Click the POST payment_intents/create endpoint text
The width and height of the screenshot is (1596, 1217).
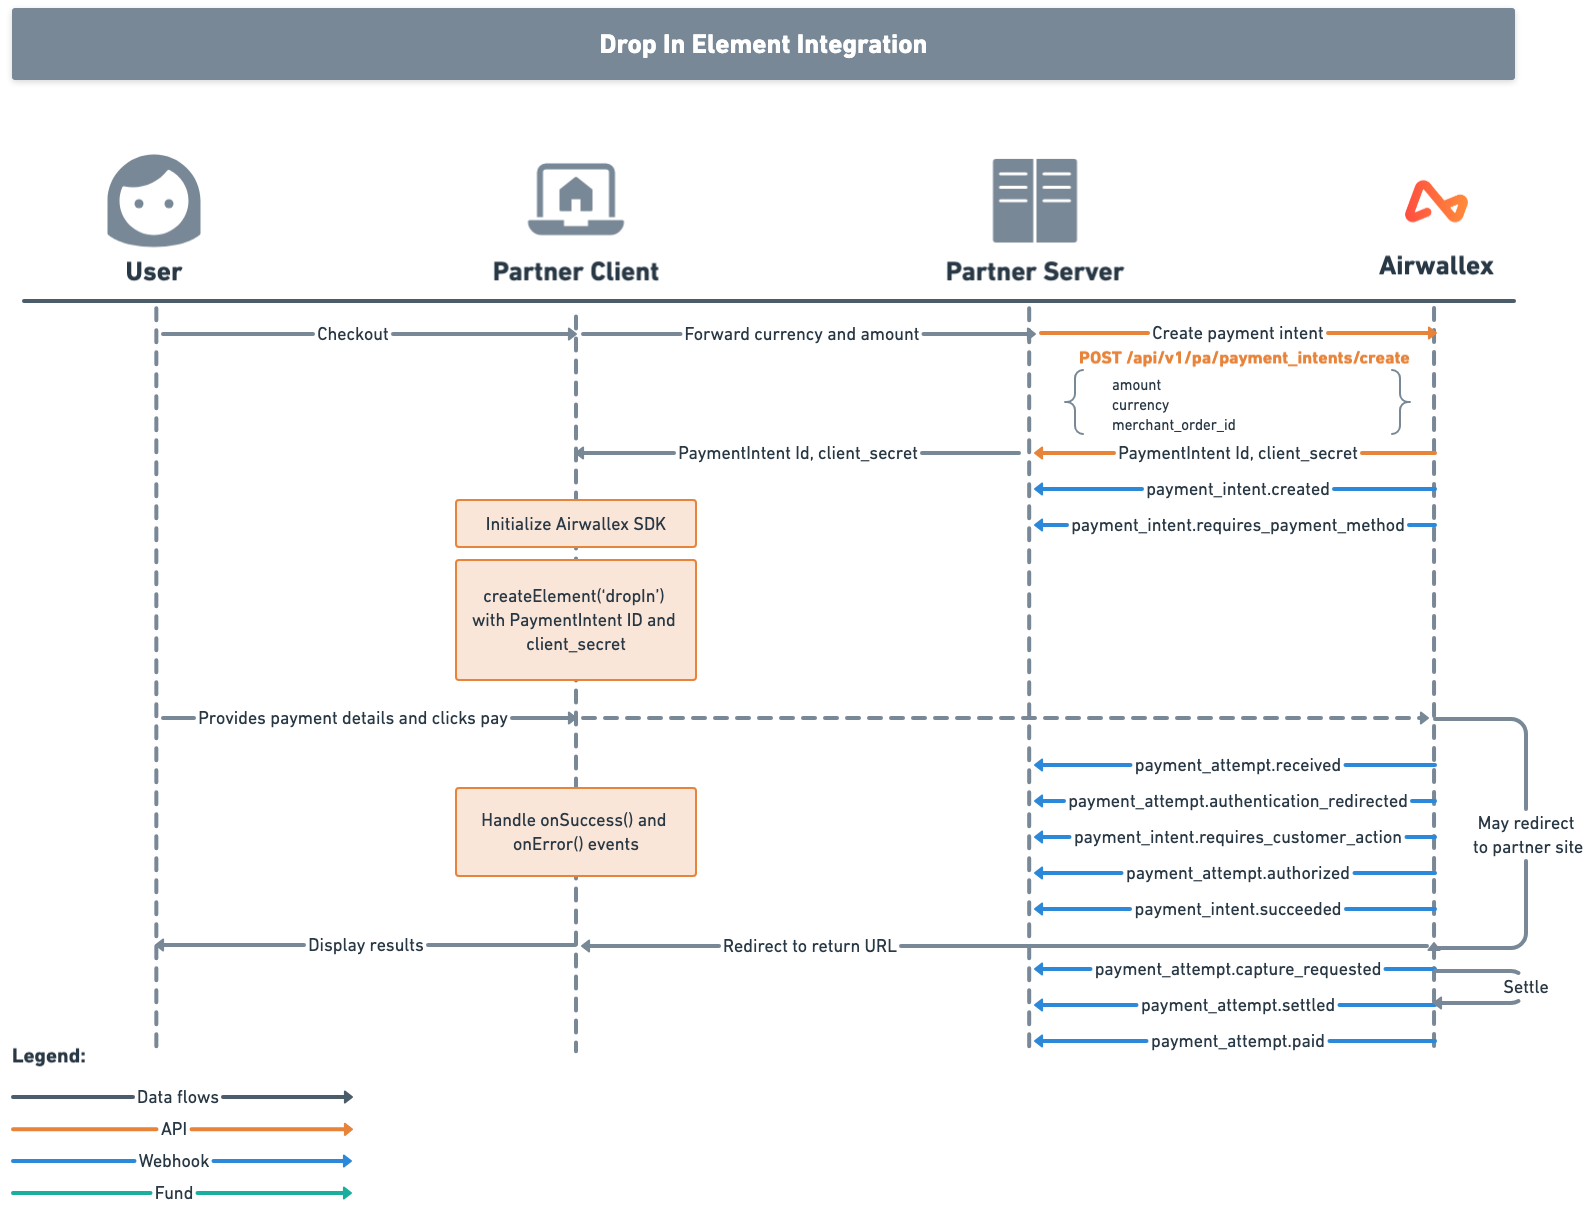pos(1244,358)
